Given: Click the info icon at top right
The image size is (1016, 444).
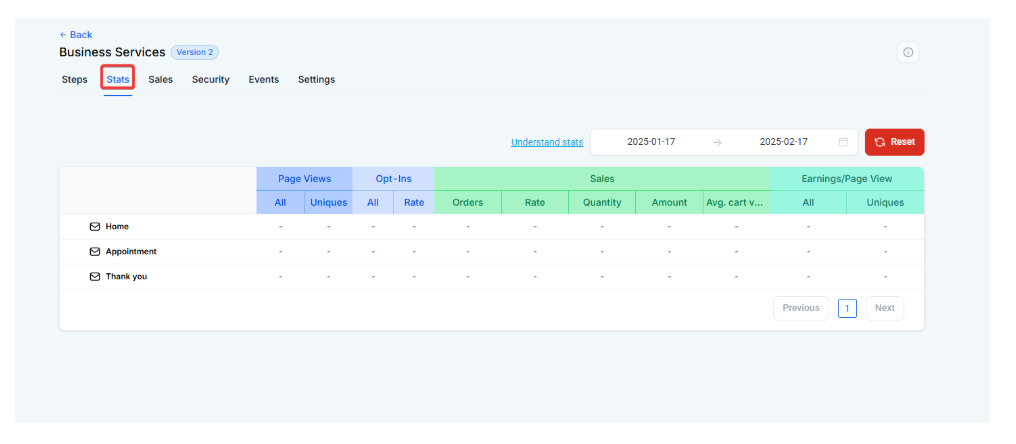Looking at the screenshot, I should point(907,53).
